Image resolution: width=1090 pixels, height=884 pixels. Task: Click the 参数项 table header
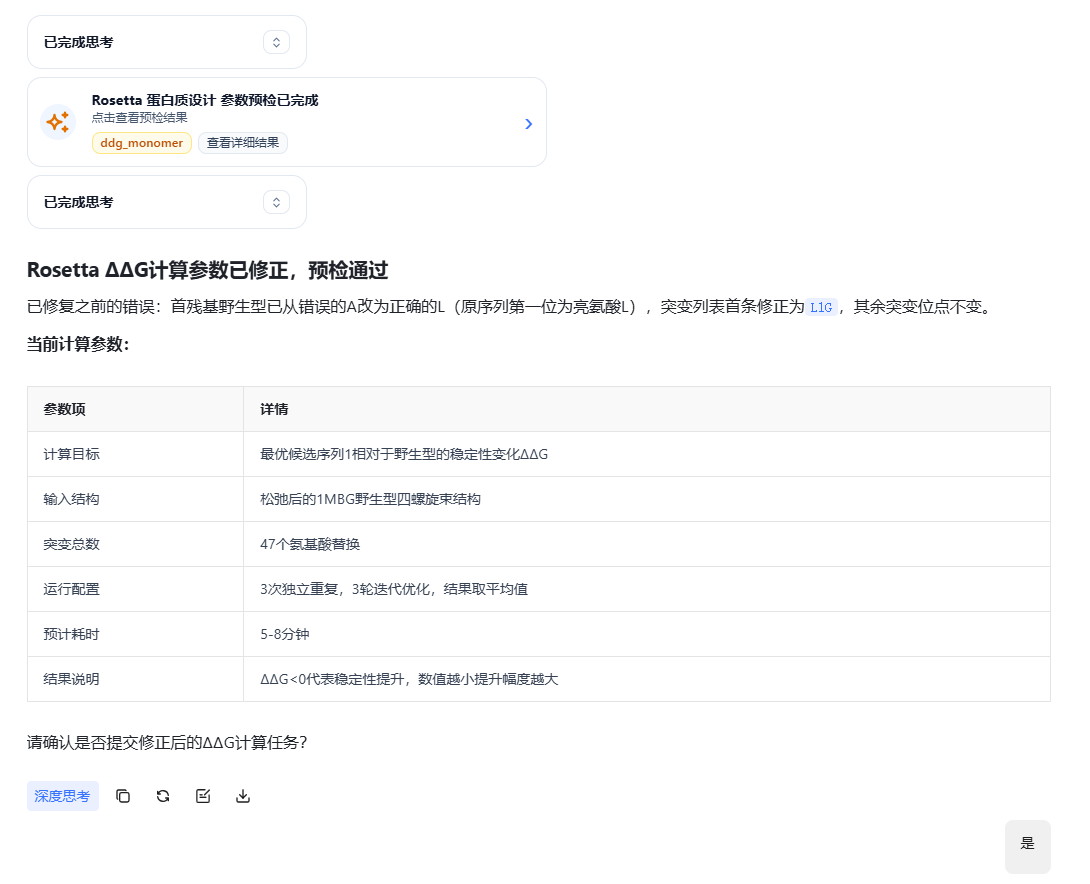click(x=136, y=409)
